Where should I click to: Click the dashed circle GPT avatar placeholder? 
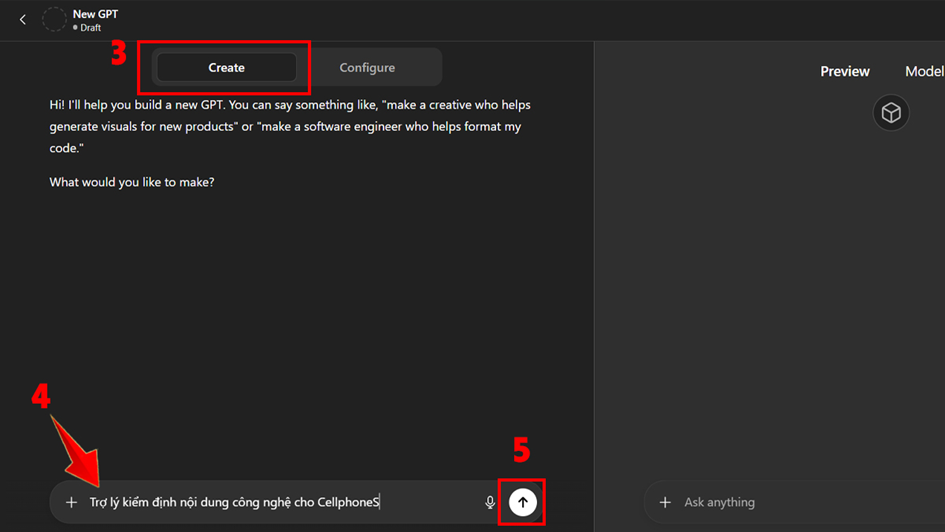(54, 20)
